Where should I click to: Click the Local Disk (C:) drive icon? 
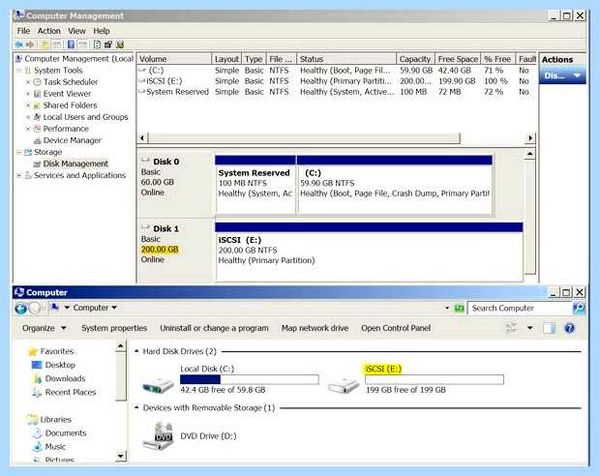coord(158,384)
